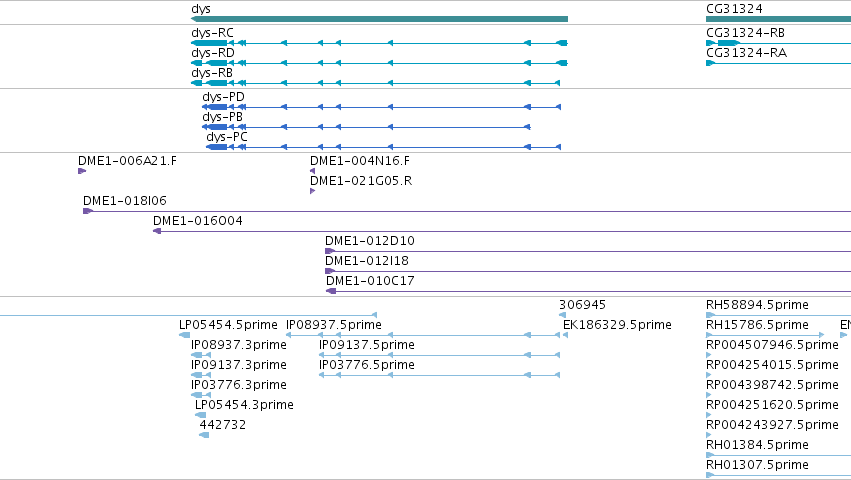Select the EK186329.5prime EST marker

click(x=566, y=335)
